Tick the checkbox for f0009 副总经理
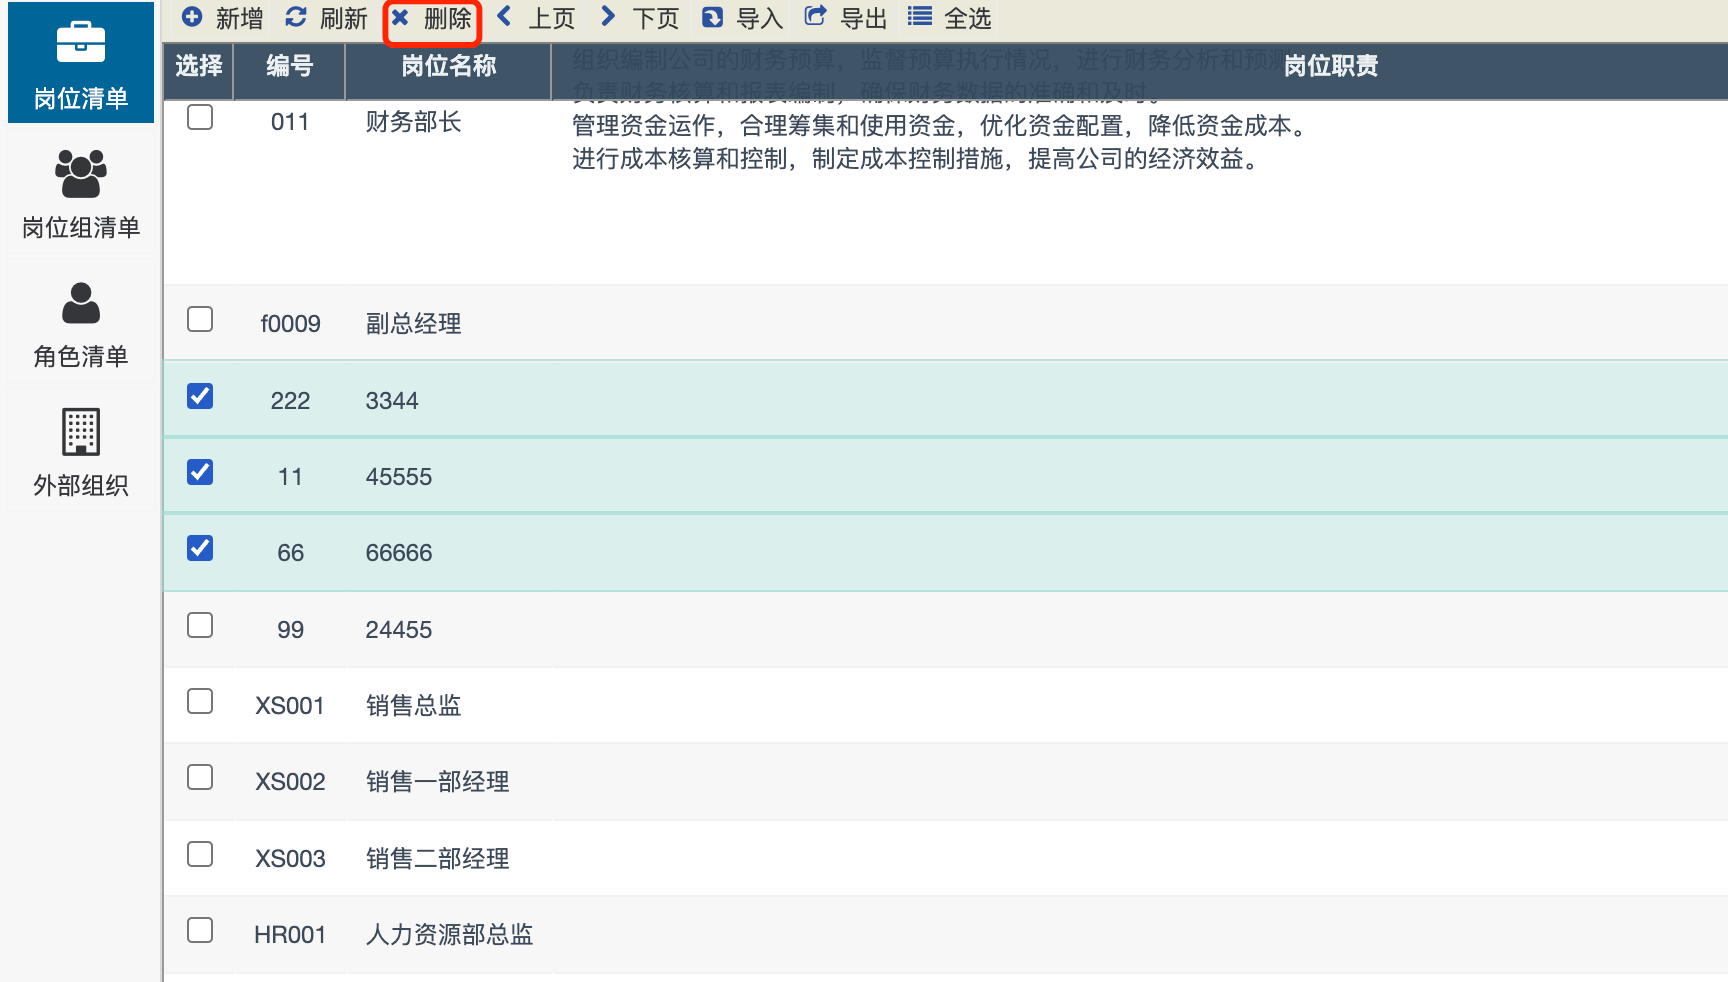 (200, 319)
